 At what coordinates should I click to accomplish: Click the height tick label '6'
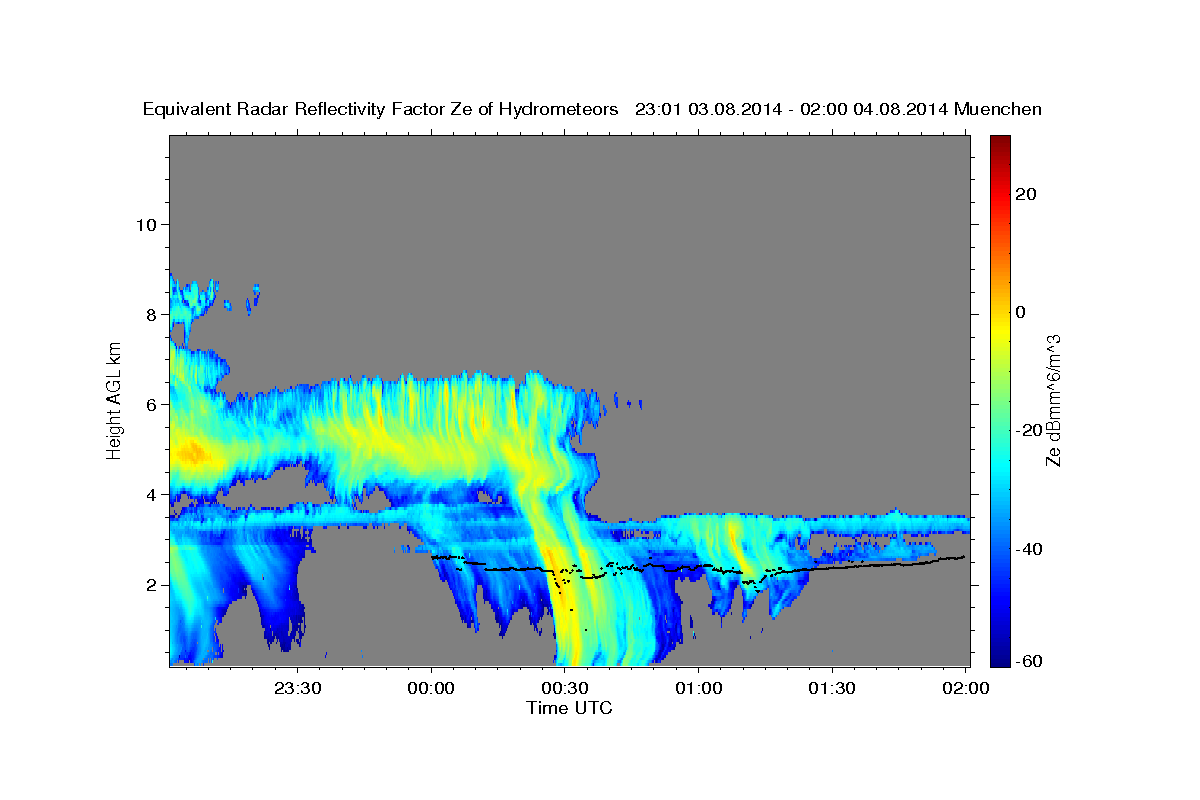click(150, 404)
